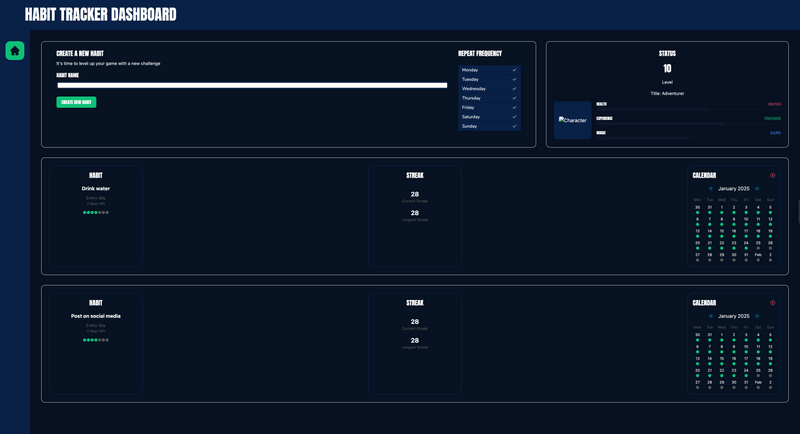This screenshot has width=800, height=434.
Task: Select Feb 1 in Drink water calendar
Action: pos(758,257)
